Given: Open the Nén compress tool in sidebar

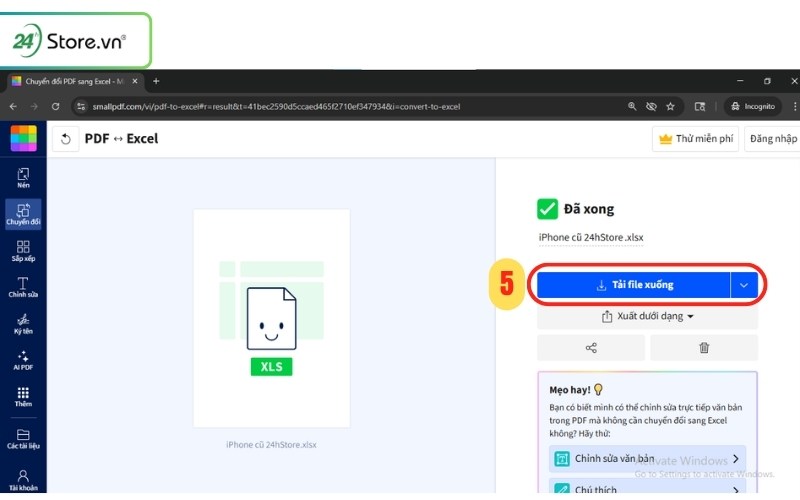Looking at the screenshot, I should click(23, 178).
